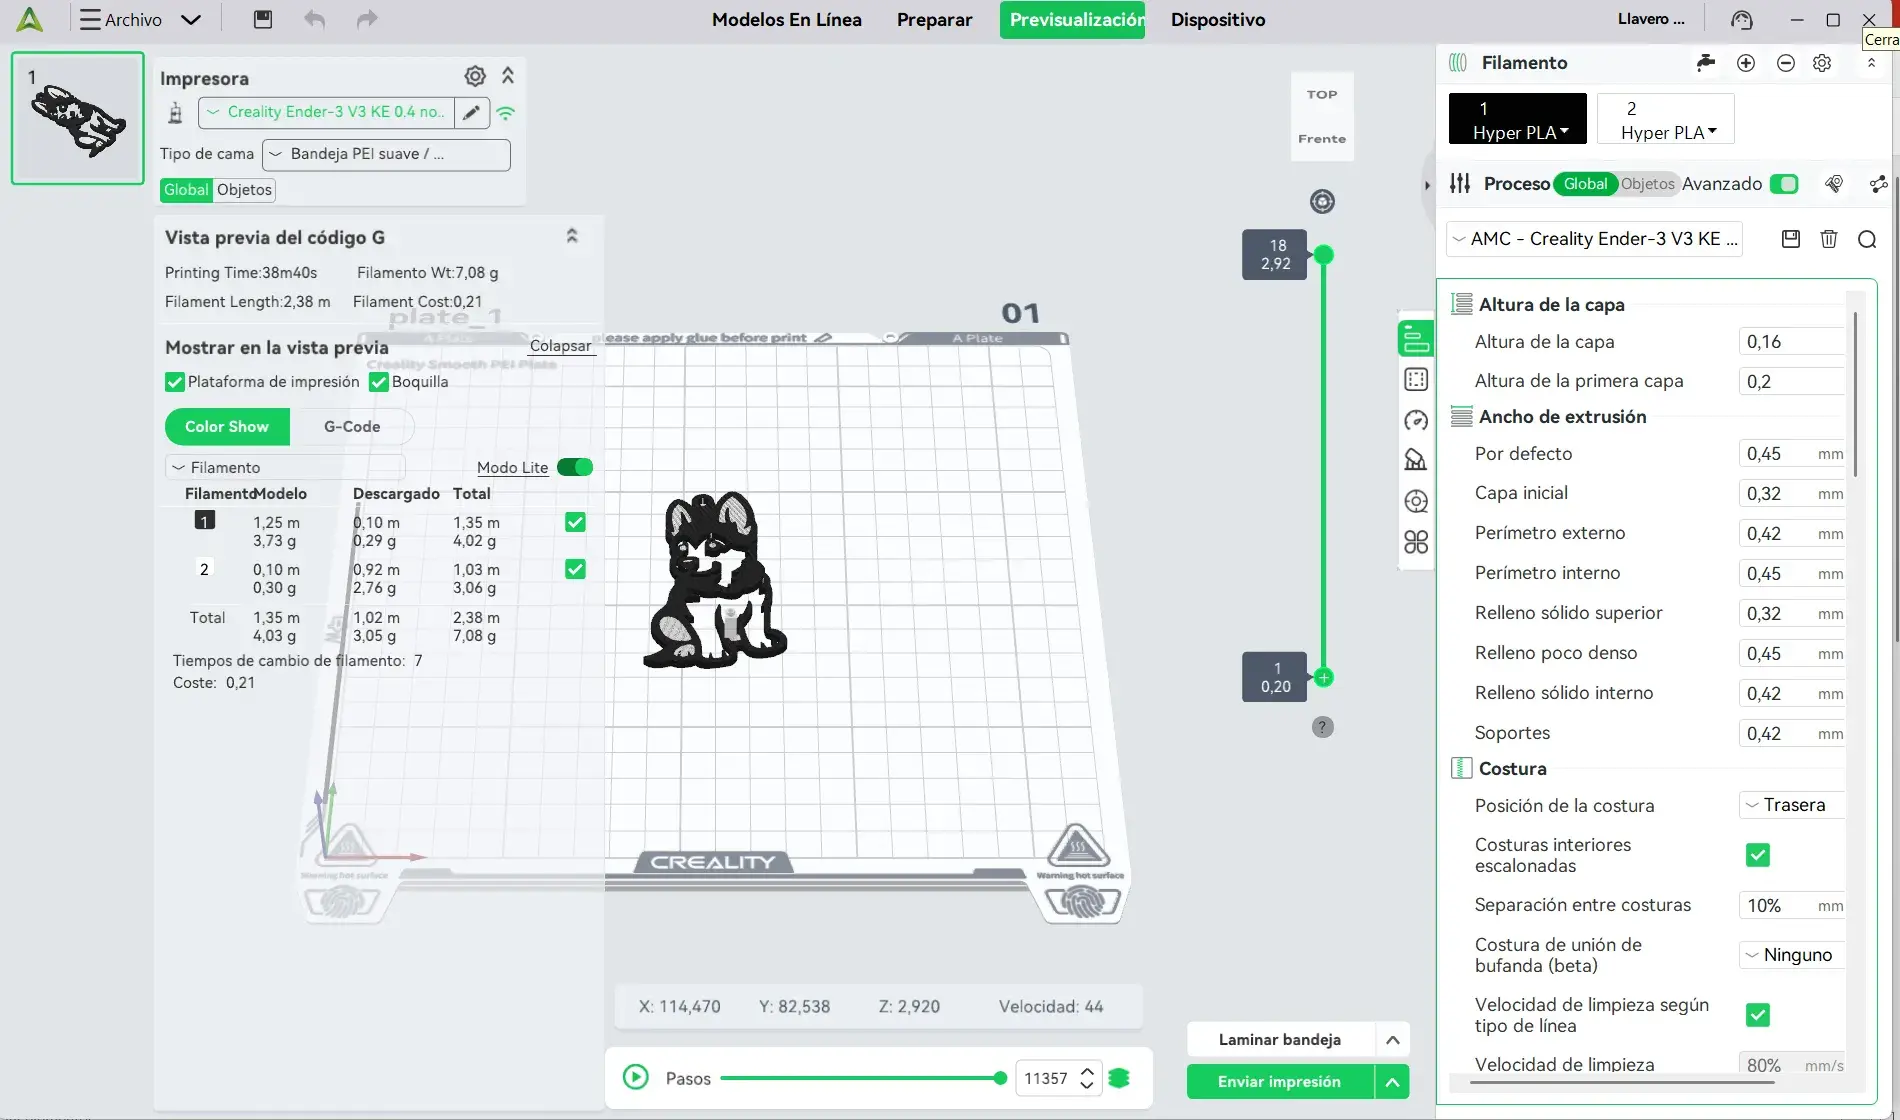Toggle Boquilla checkbox
This screenshot has width=1900, height=1120.
click(379, 382)
